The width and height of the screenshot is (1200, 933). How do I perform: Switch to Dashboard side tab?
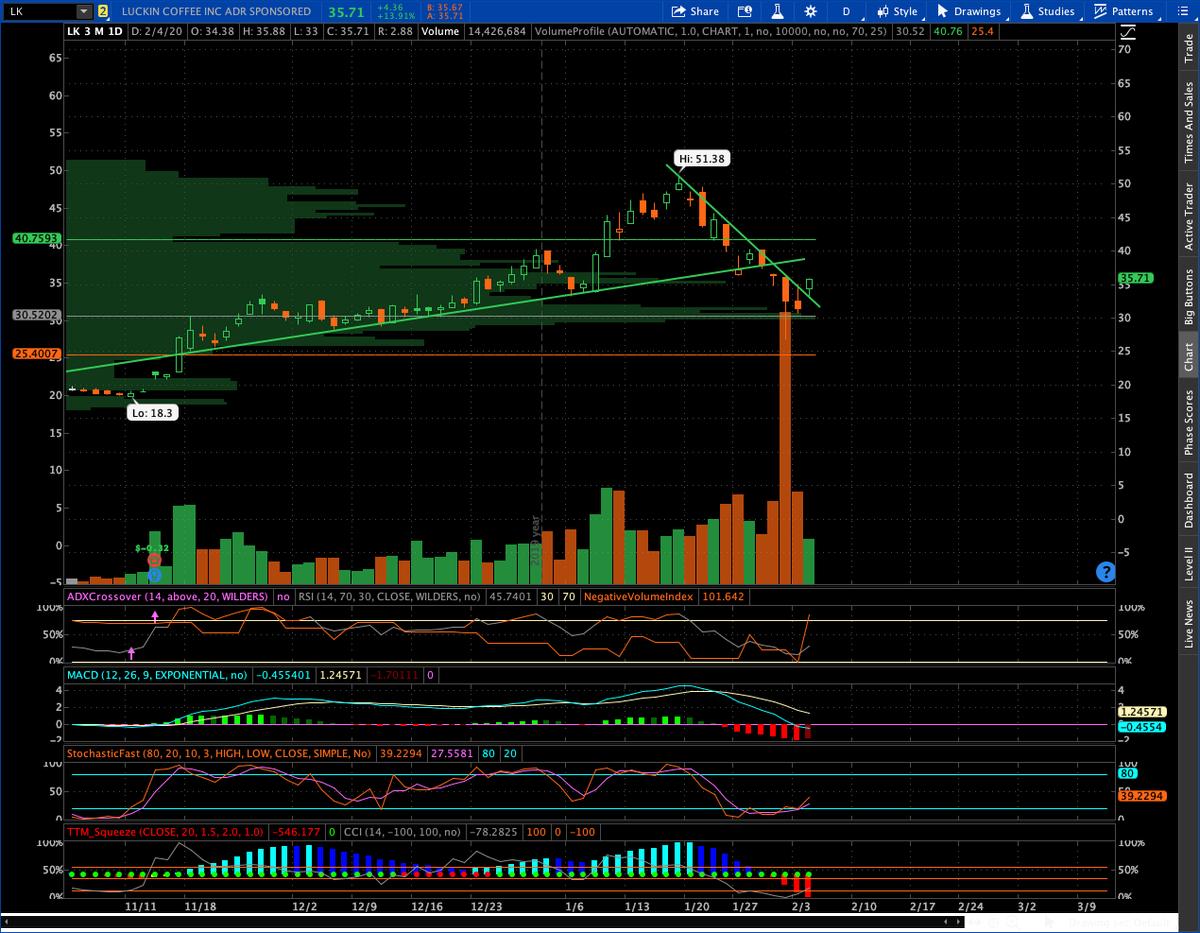coord(1188,501)
